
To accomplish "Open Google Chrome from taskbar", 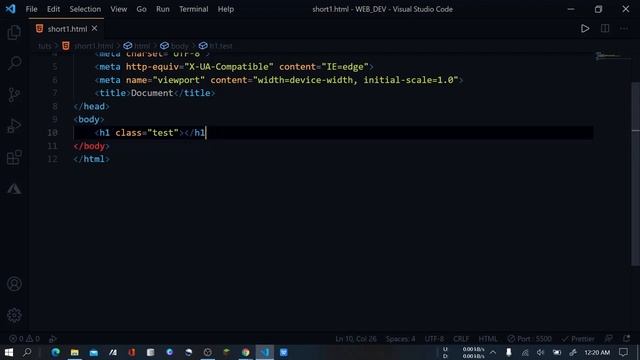I will coord(245,352).
